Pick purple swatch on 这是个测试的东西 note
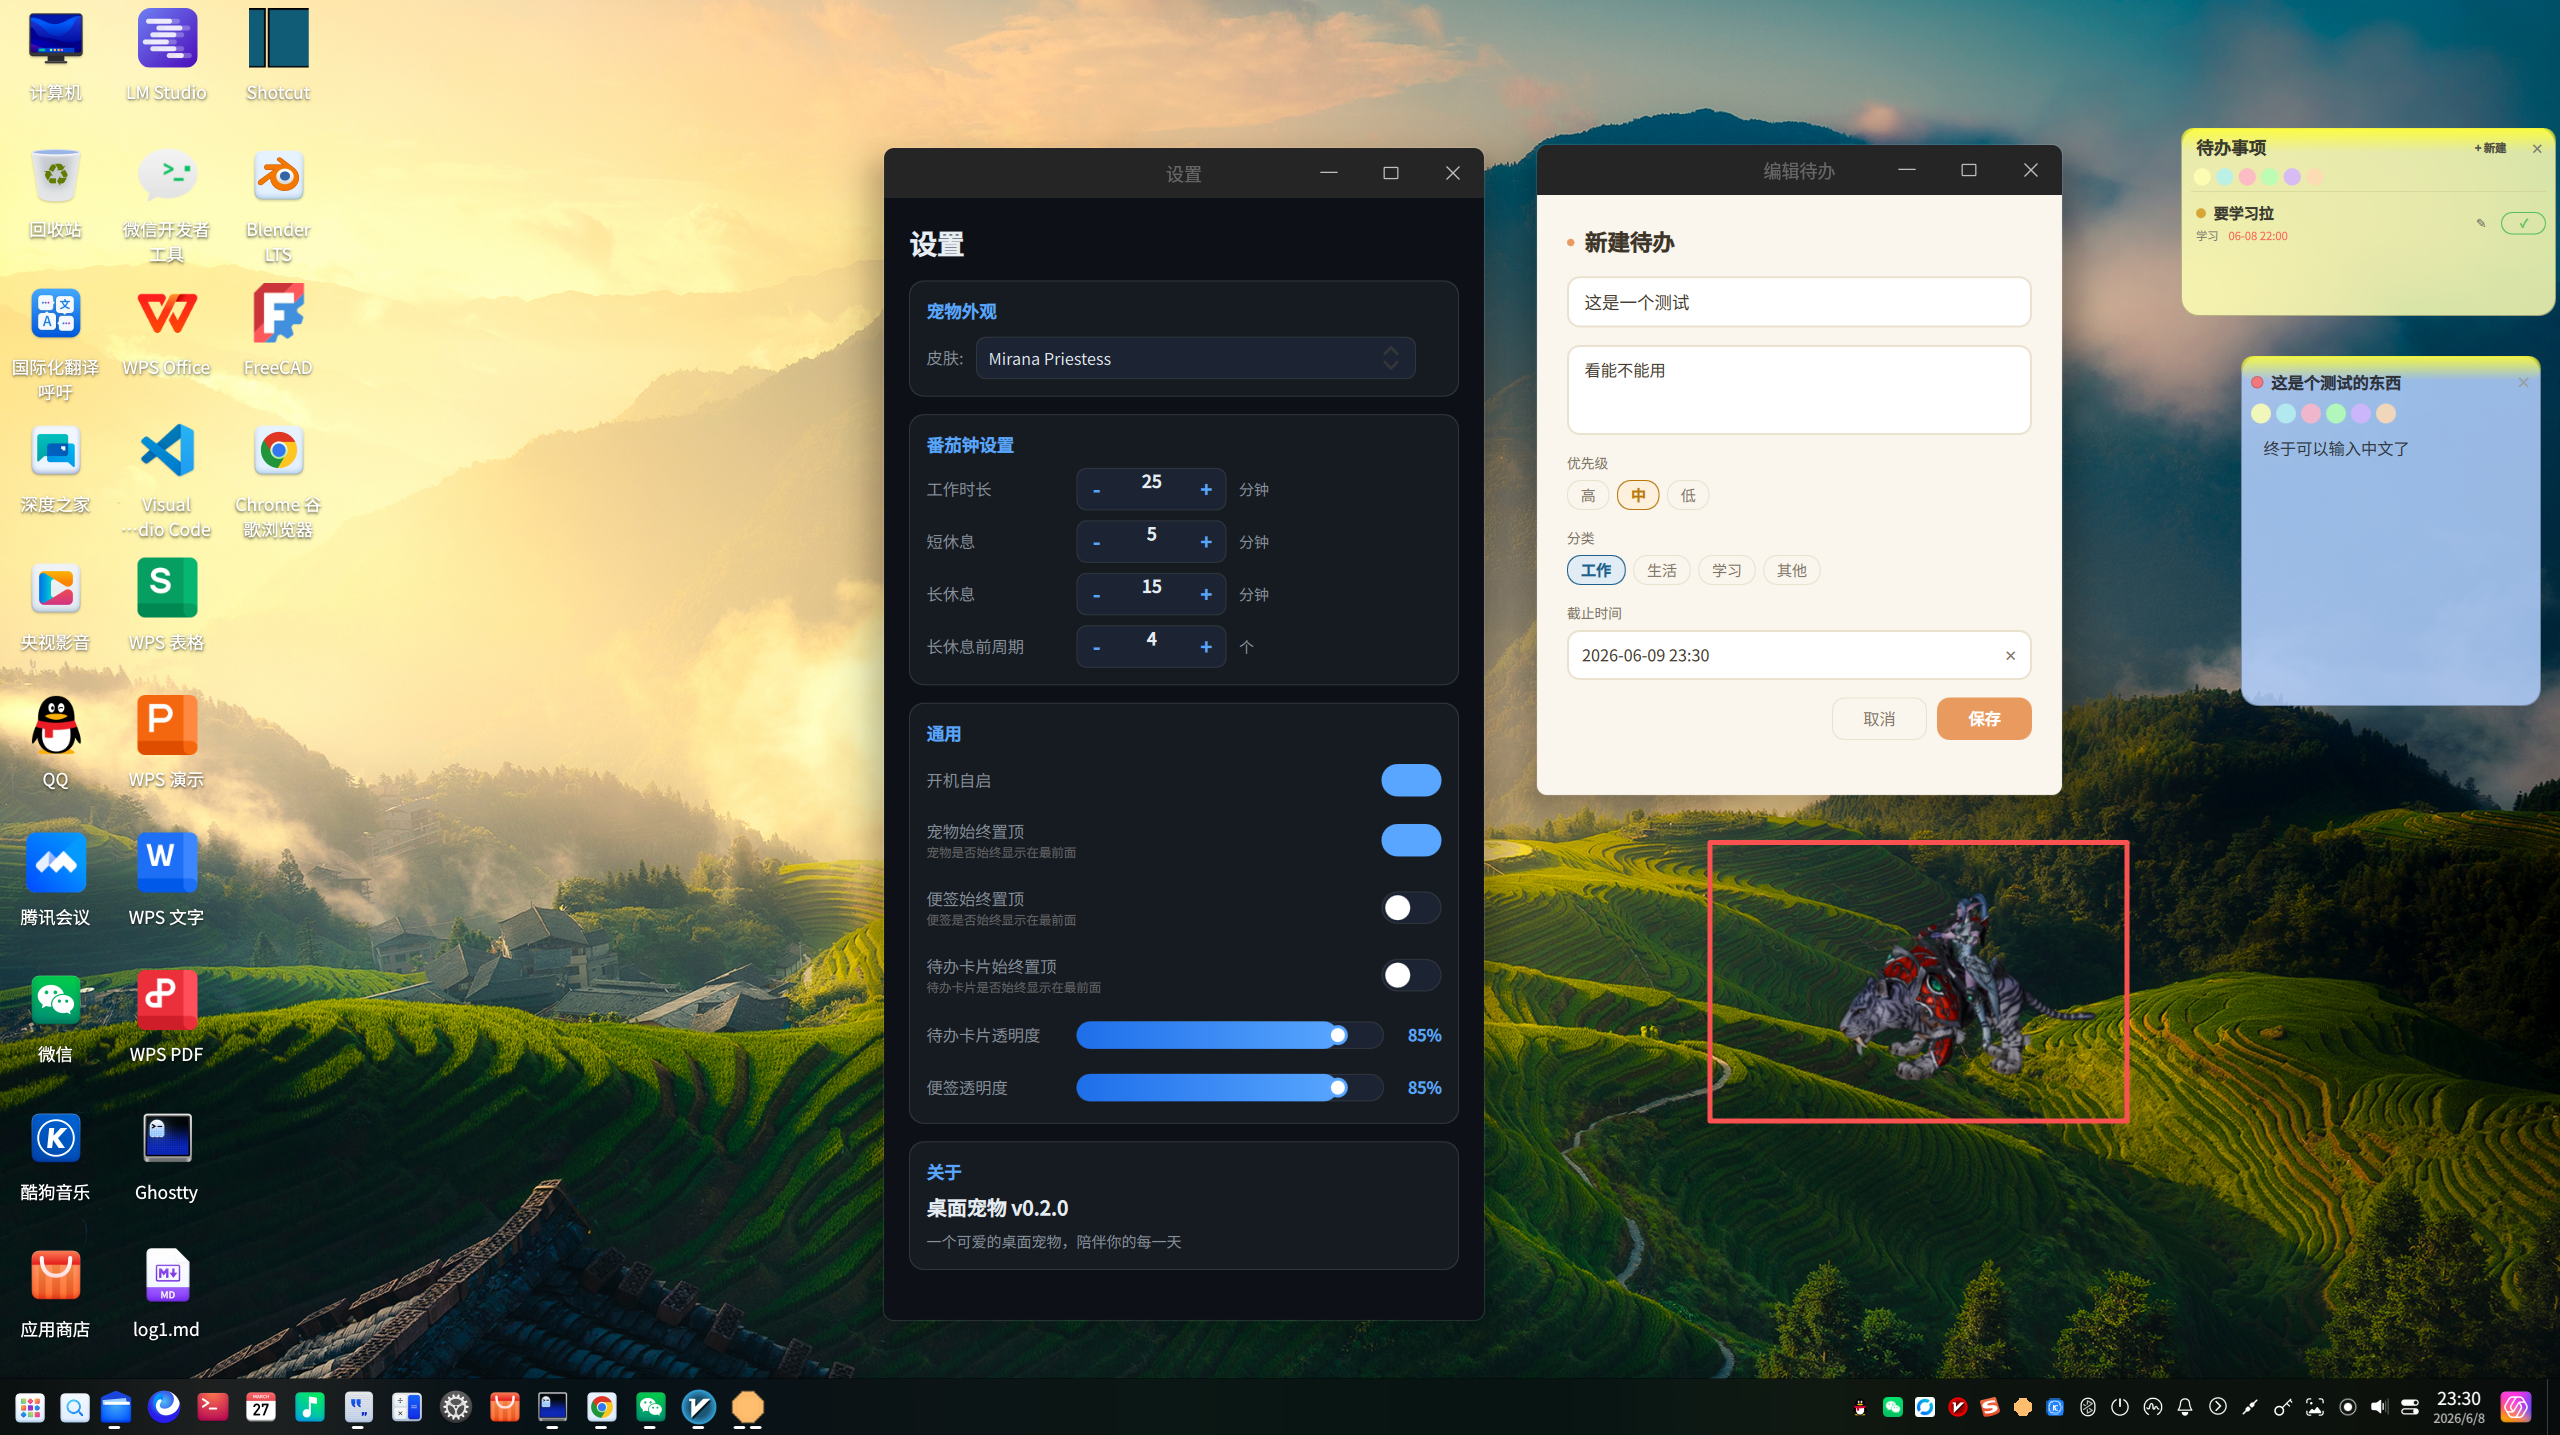Screen dimensions: 2560x1435 (x=2361, y=414)
